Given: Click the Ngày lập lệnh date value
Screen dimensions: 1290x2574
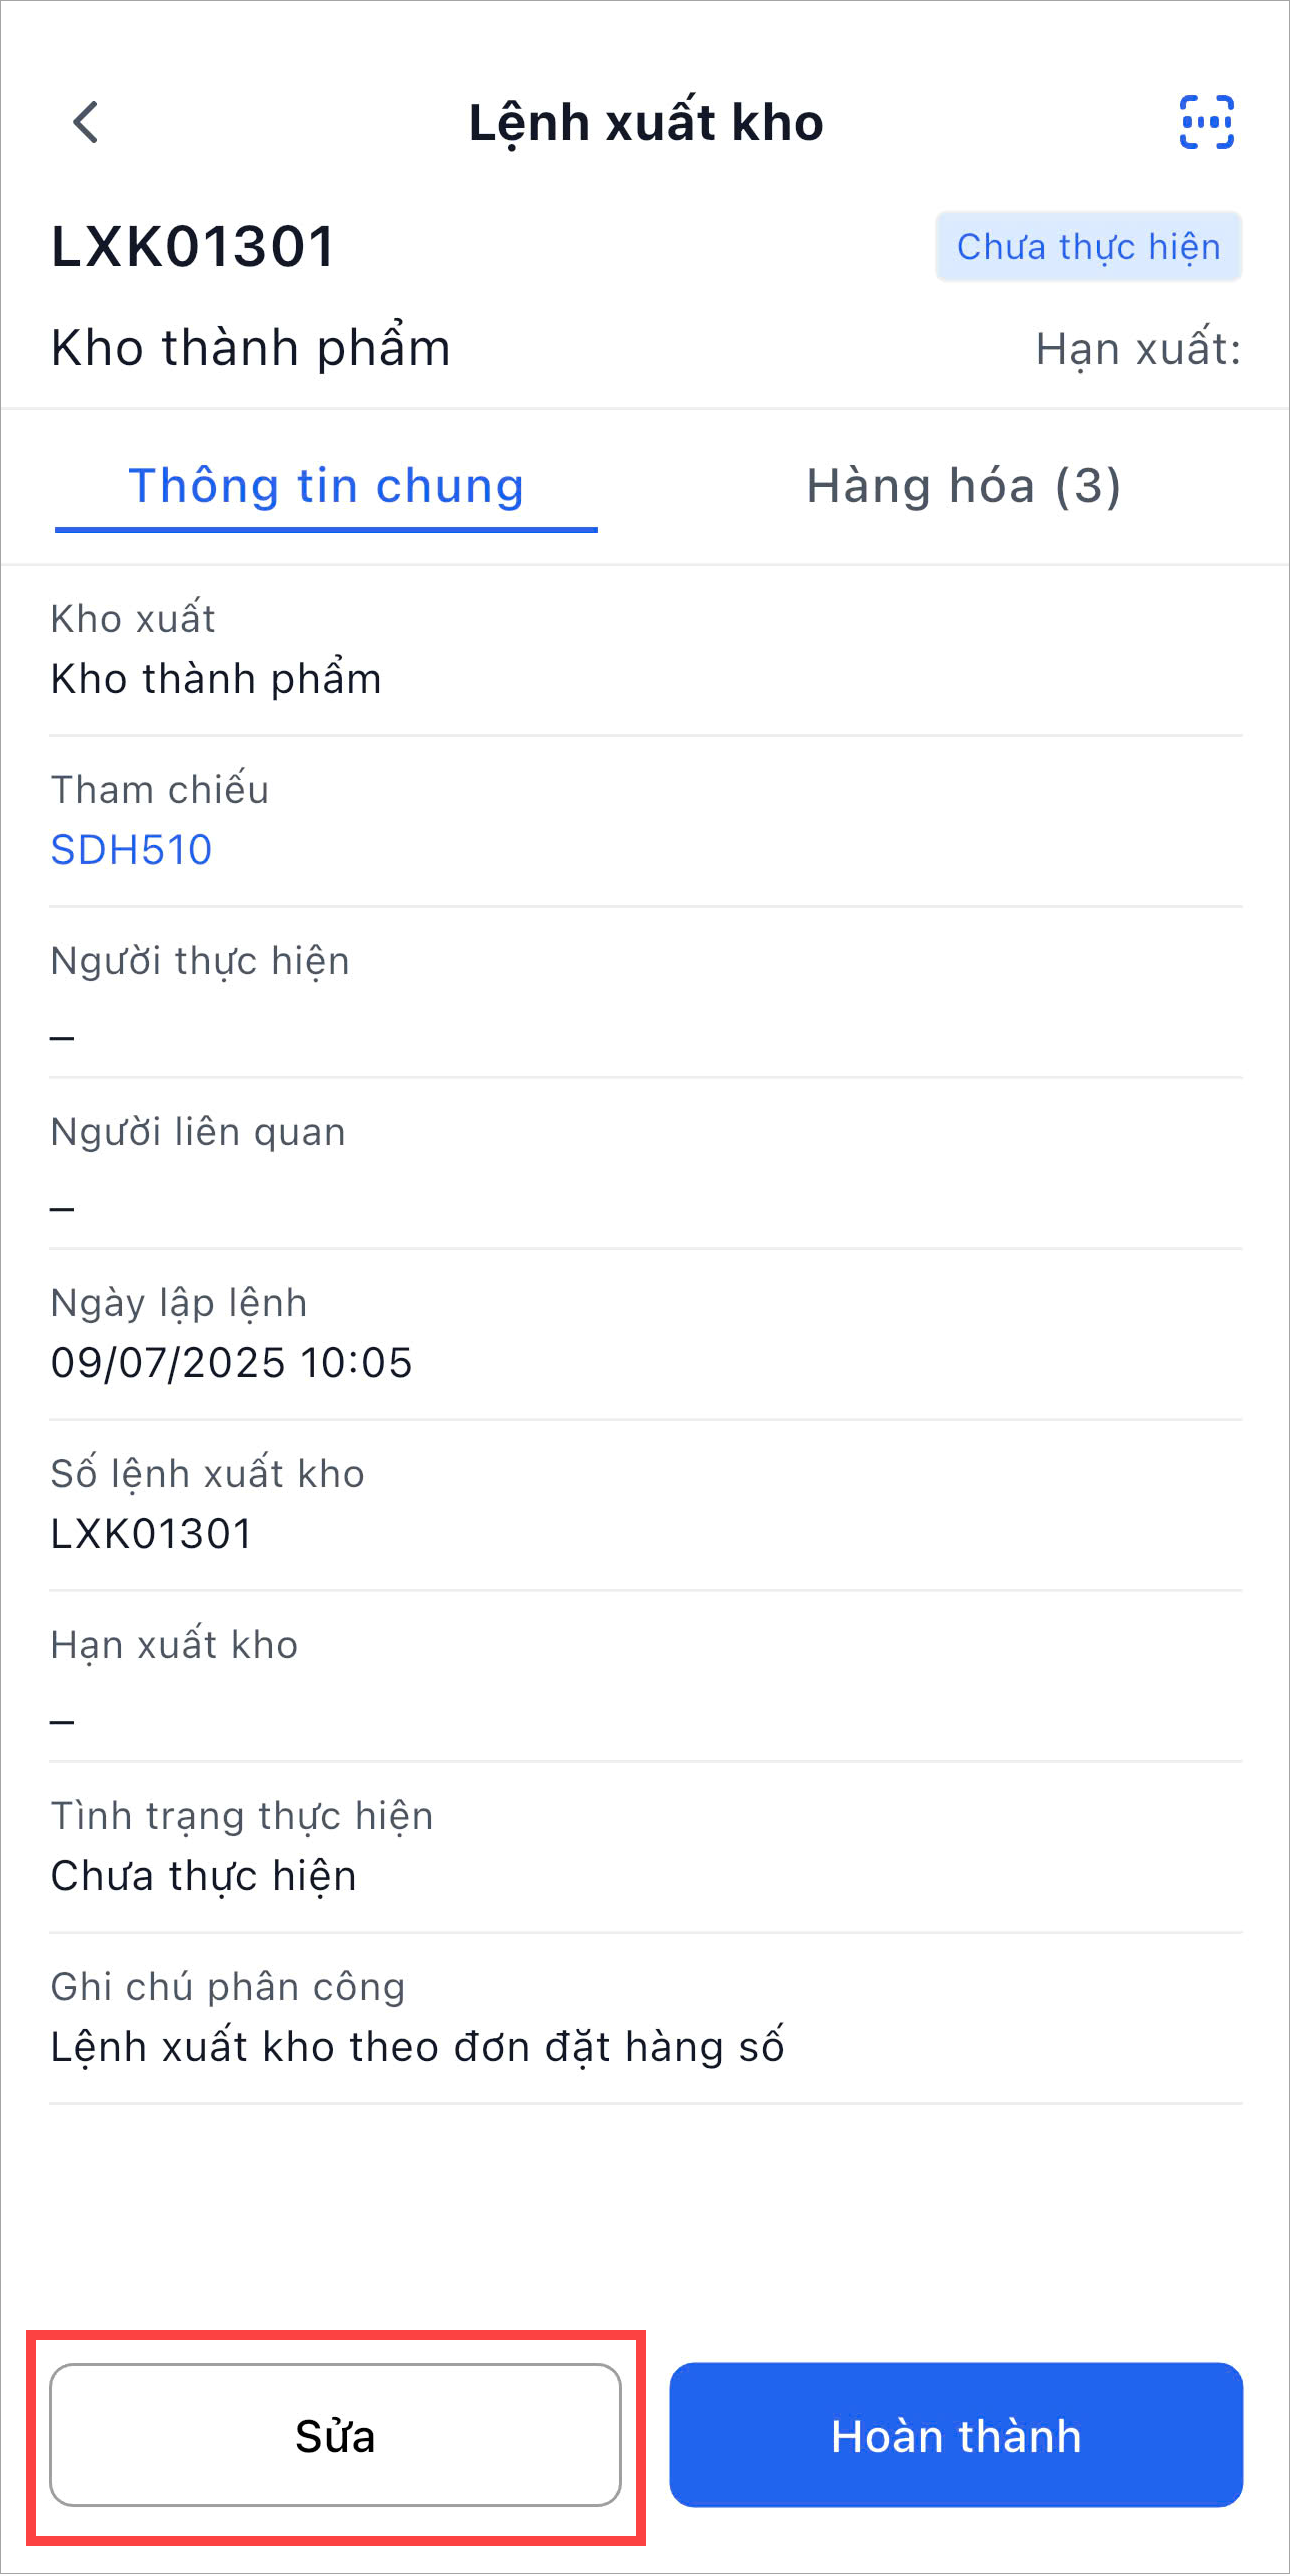Looking at the screenshot, I should [231, 1363].
